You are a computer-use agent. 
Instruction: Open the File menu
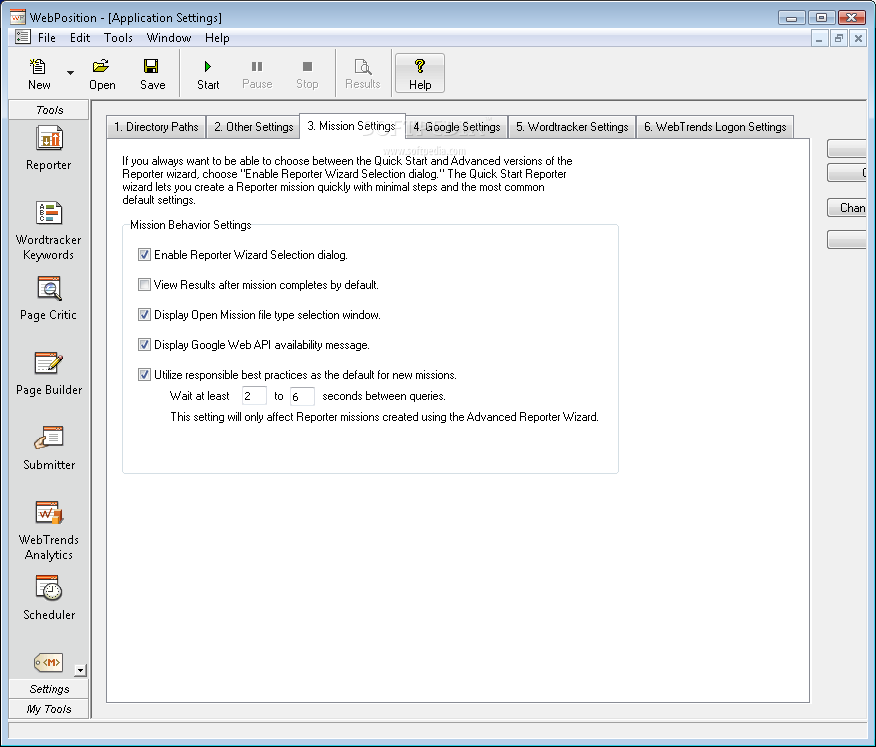(x=47, y=38)
